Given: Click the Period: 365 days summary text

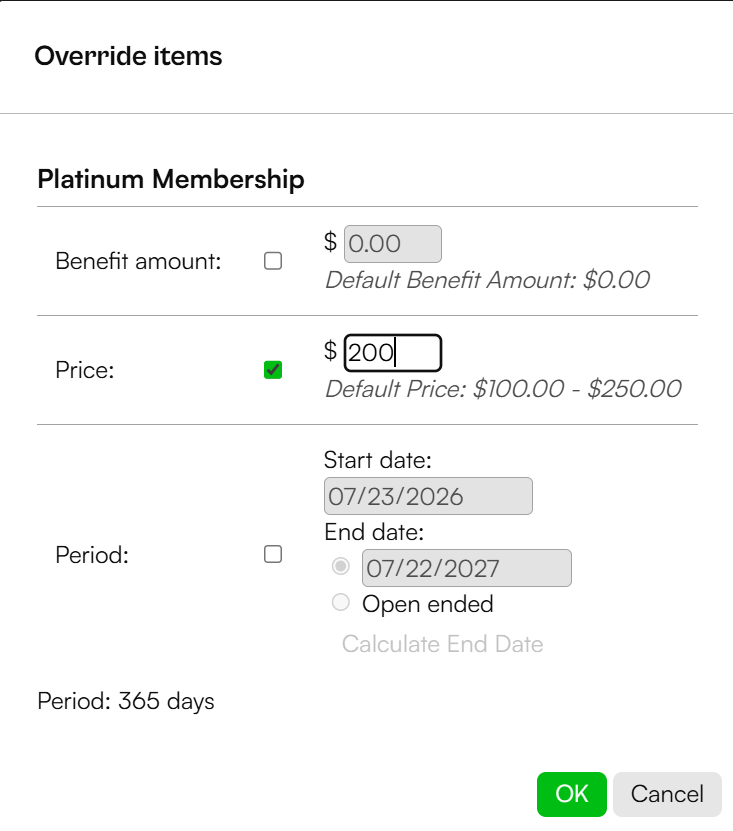Looking at the screenshot, I should (126, 701).
